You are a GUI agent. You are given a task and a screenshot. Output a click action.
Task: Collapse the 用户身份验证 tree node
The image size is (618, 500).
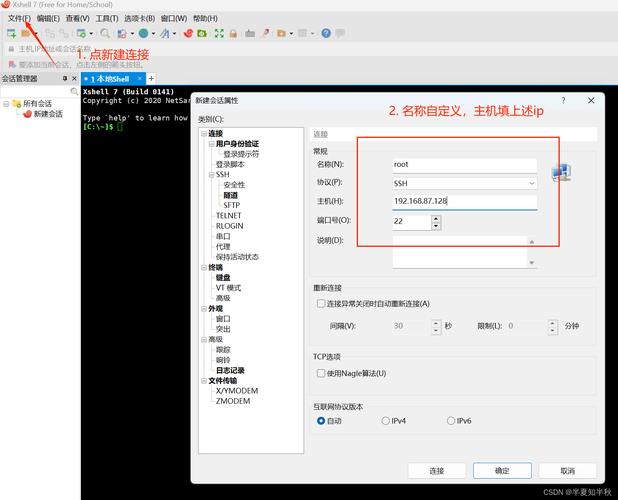[x=211, y=144]
